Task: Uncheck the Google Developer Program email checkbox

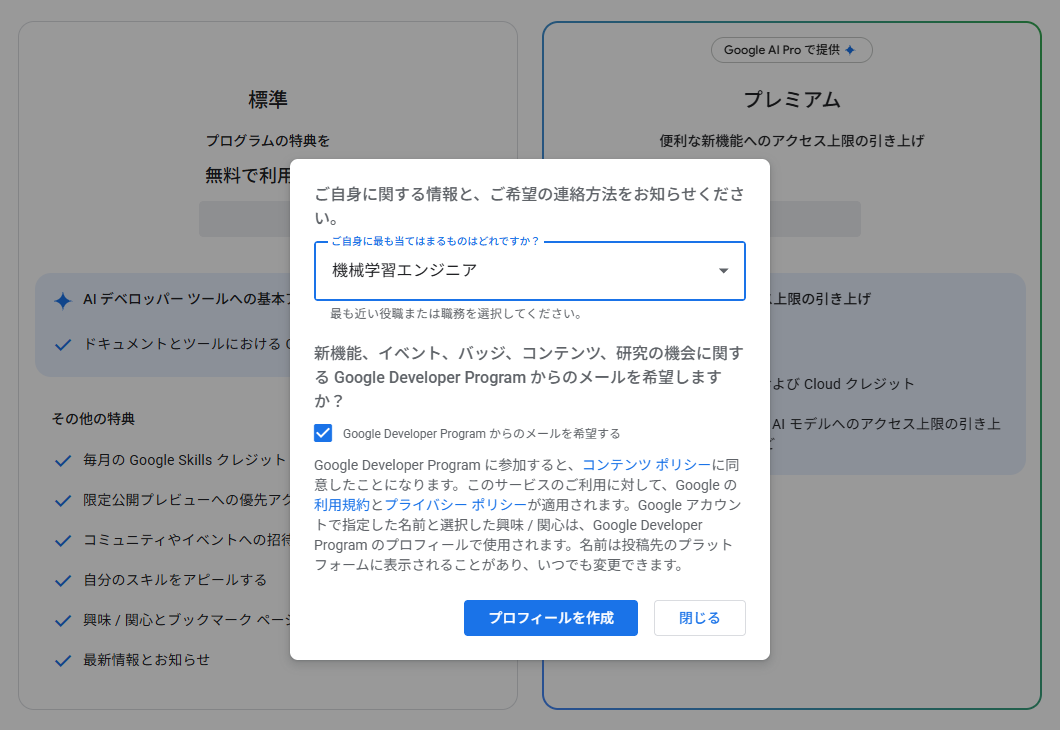Action: point(323,433)
